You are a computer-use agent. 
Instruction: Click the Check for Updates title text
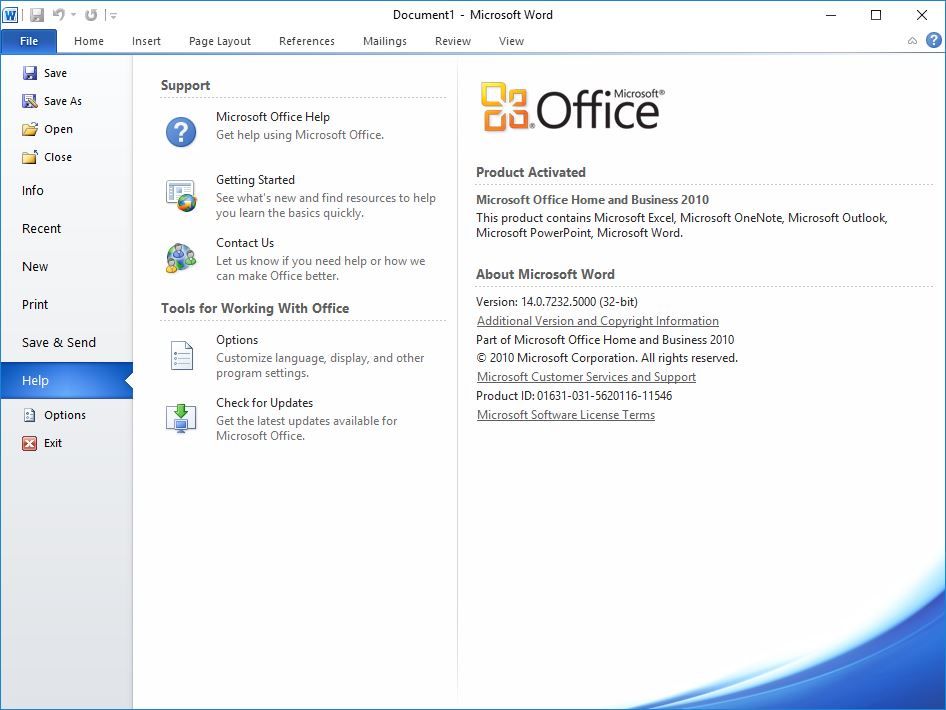(264, 402)
